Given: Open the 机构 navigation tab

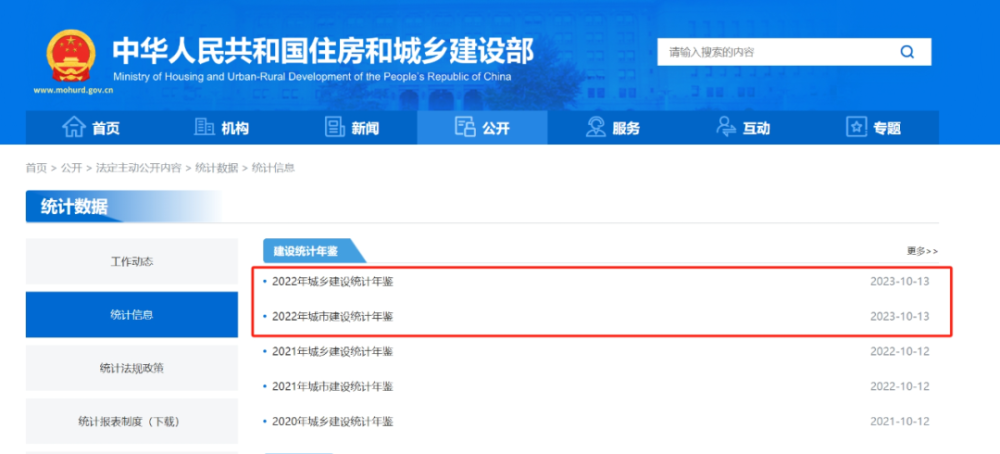Looking at the screenshot, I should pos(221,128).
